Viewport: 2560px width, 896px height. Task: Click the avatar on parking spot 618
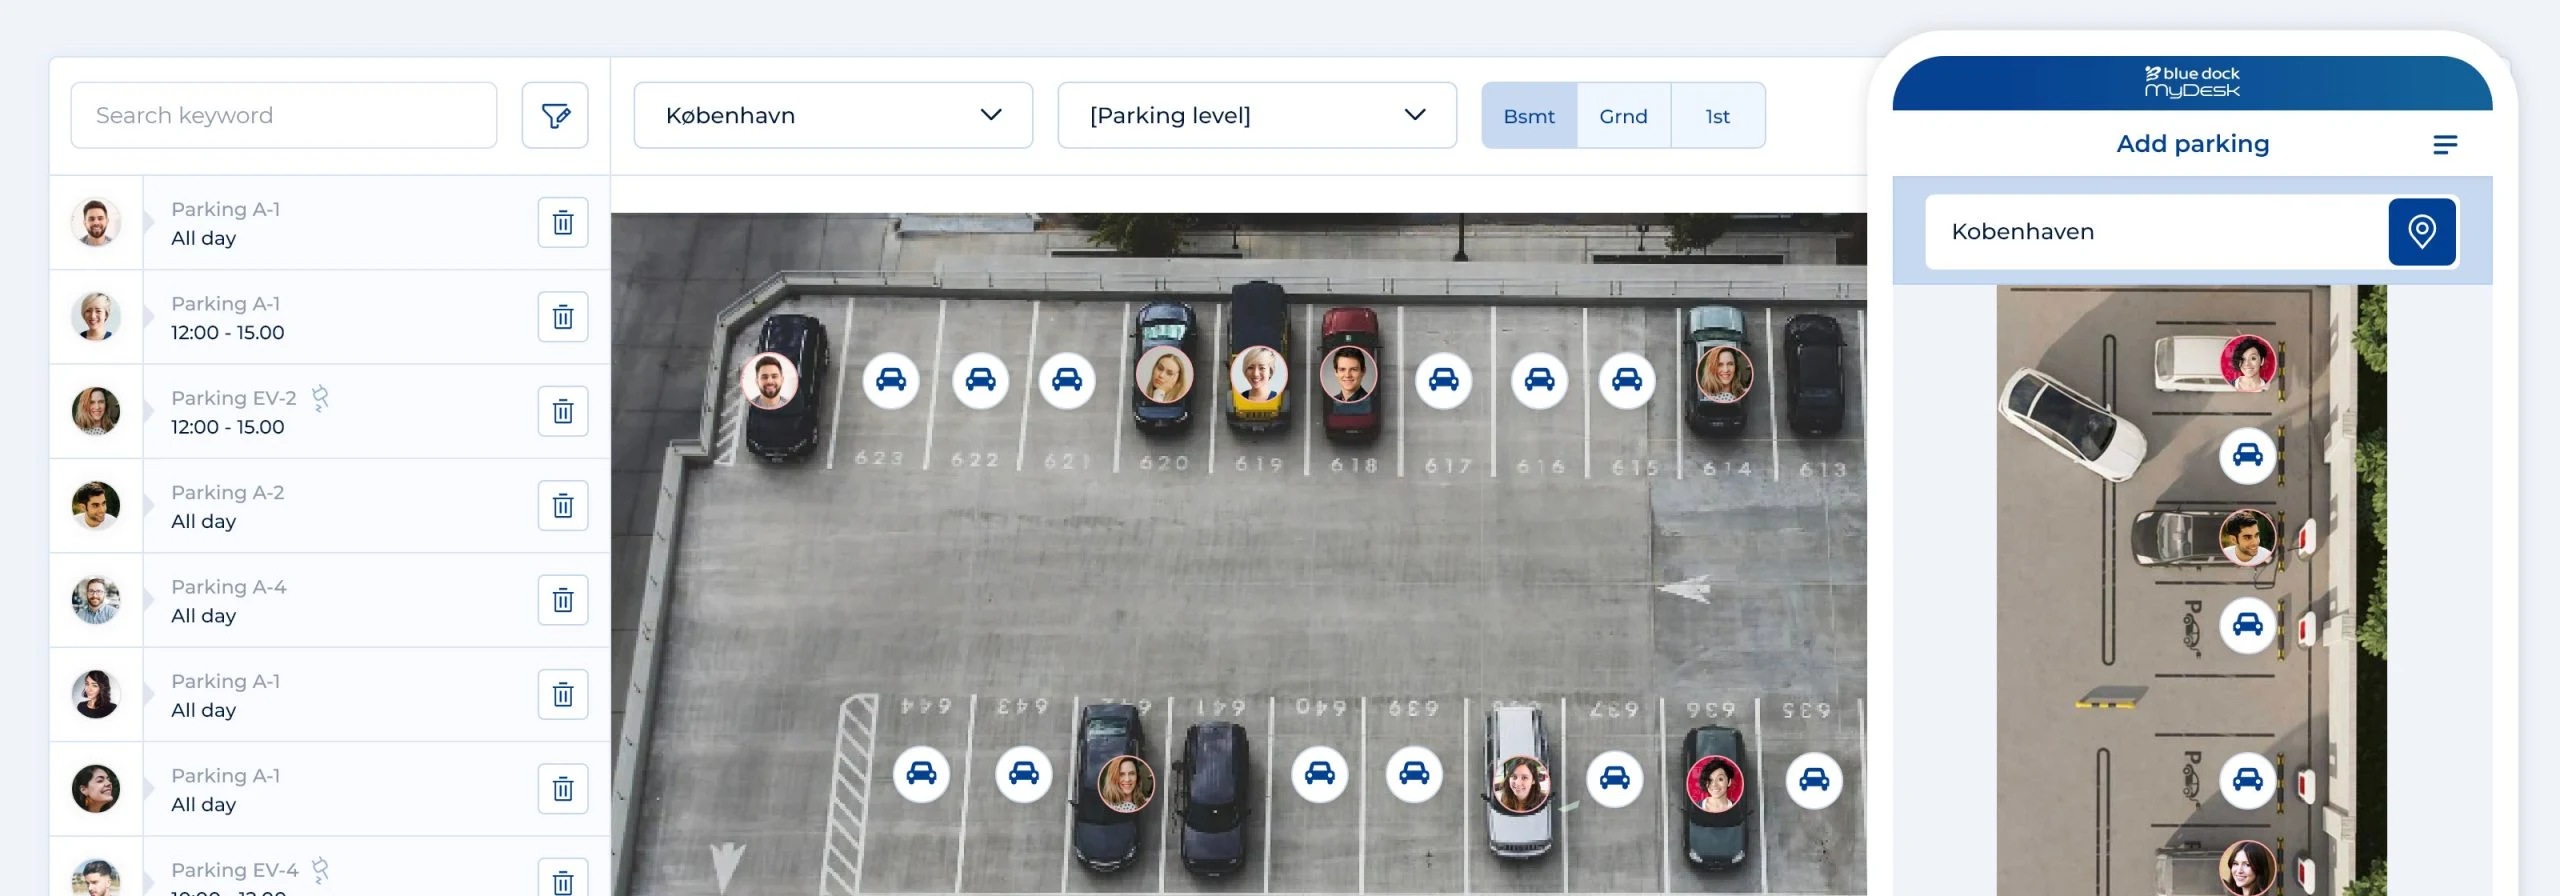(x=1348, y=374)
